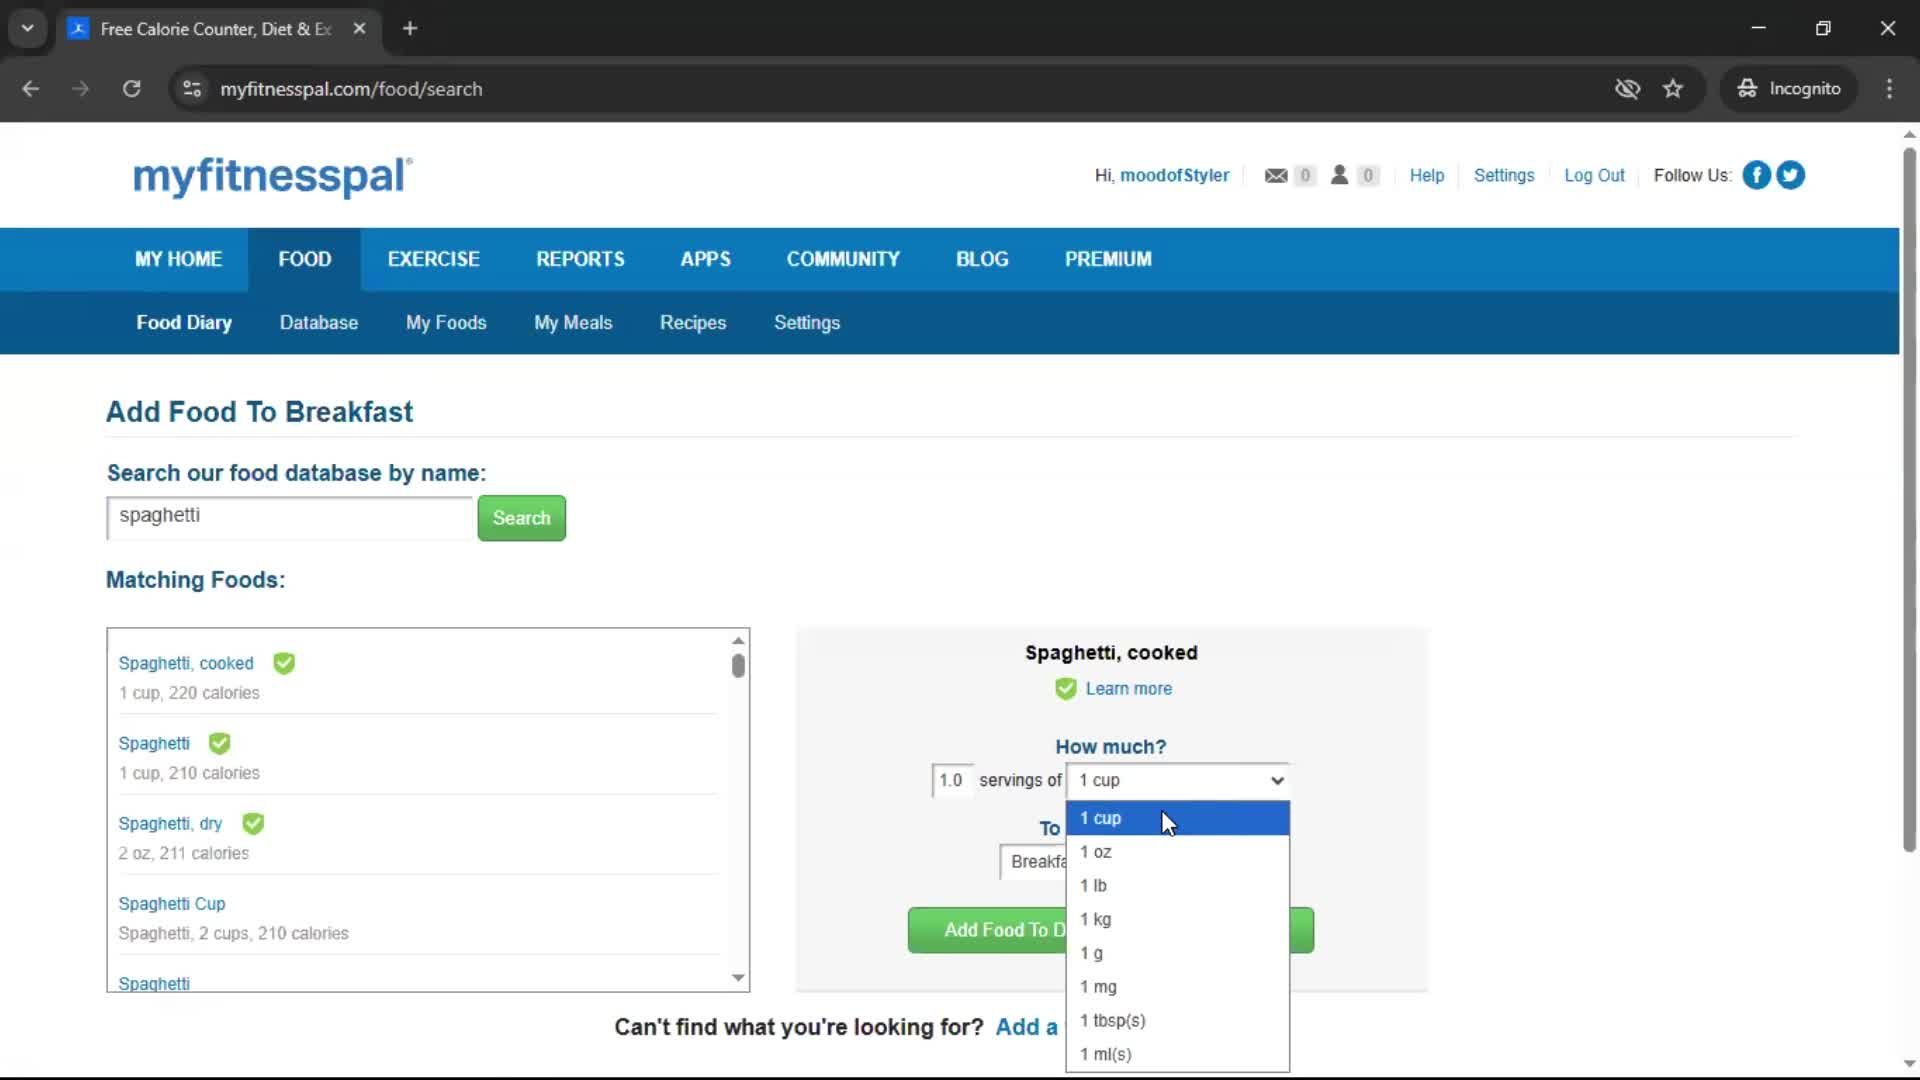1920x1080 pixels.
Task: Open the Breakfast meal dropdown
Action: (x=1033, y=862)
